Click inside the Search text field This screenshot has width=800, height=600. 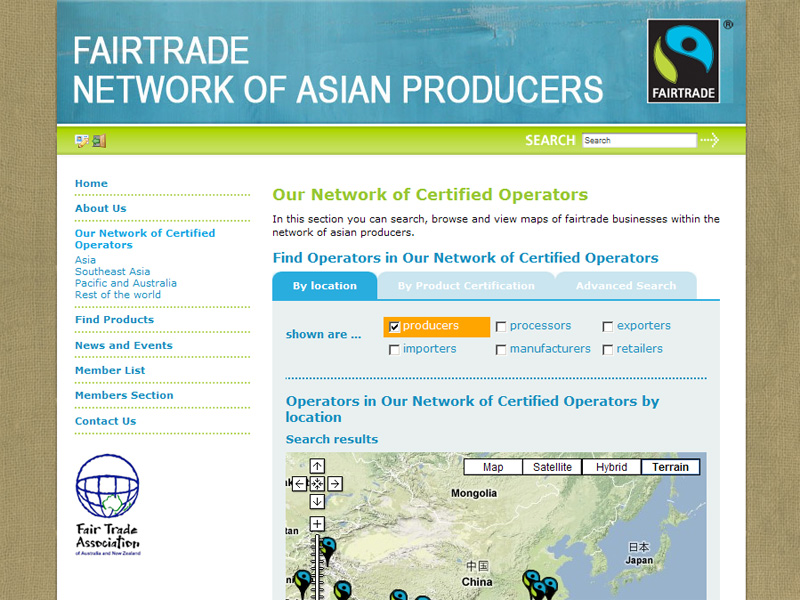[639, 140]
